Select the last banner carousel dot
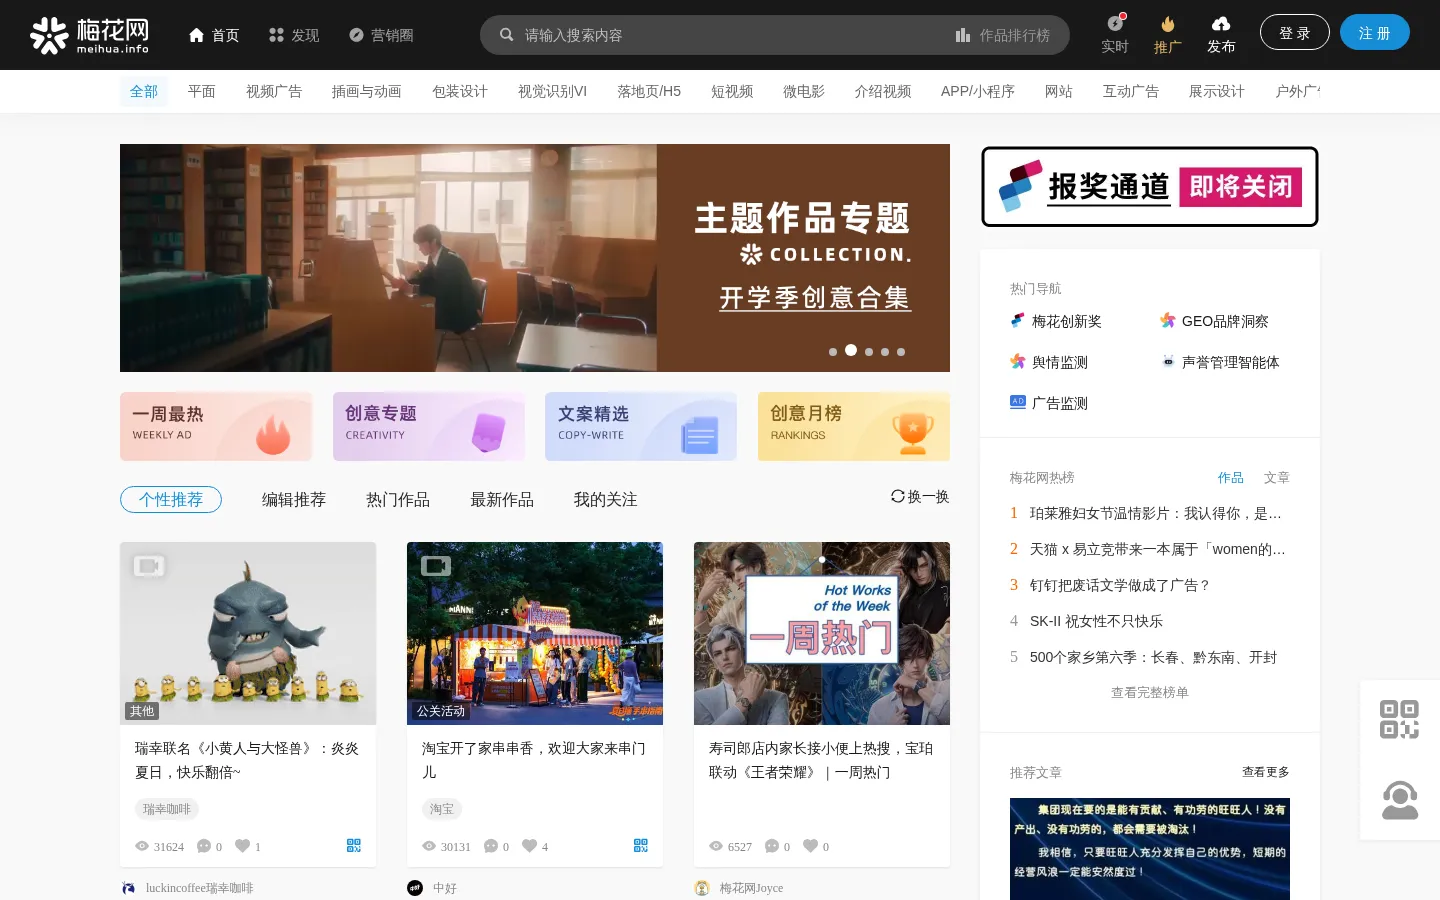The image size is (1440, 900). (x=901, y=352)
